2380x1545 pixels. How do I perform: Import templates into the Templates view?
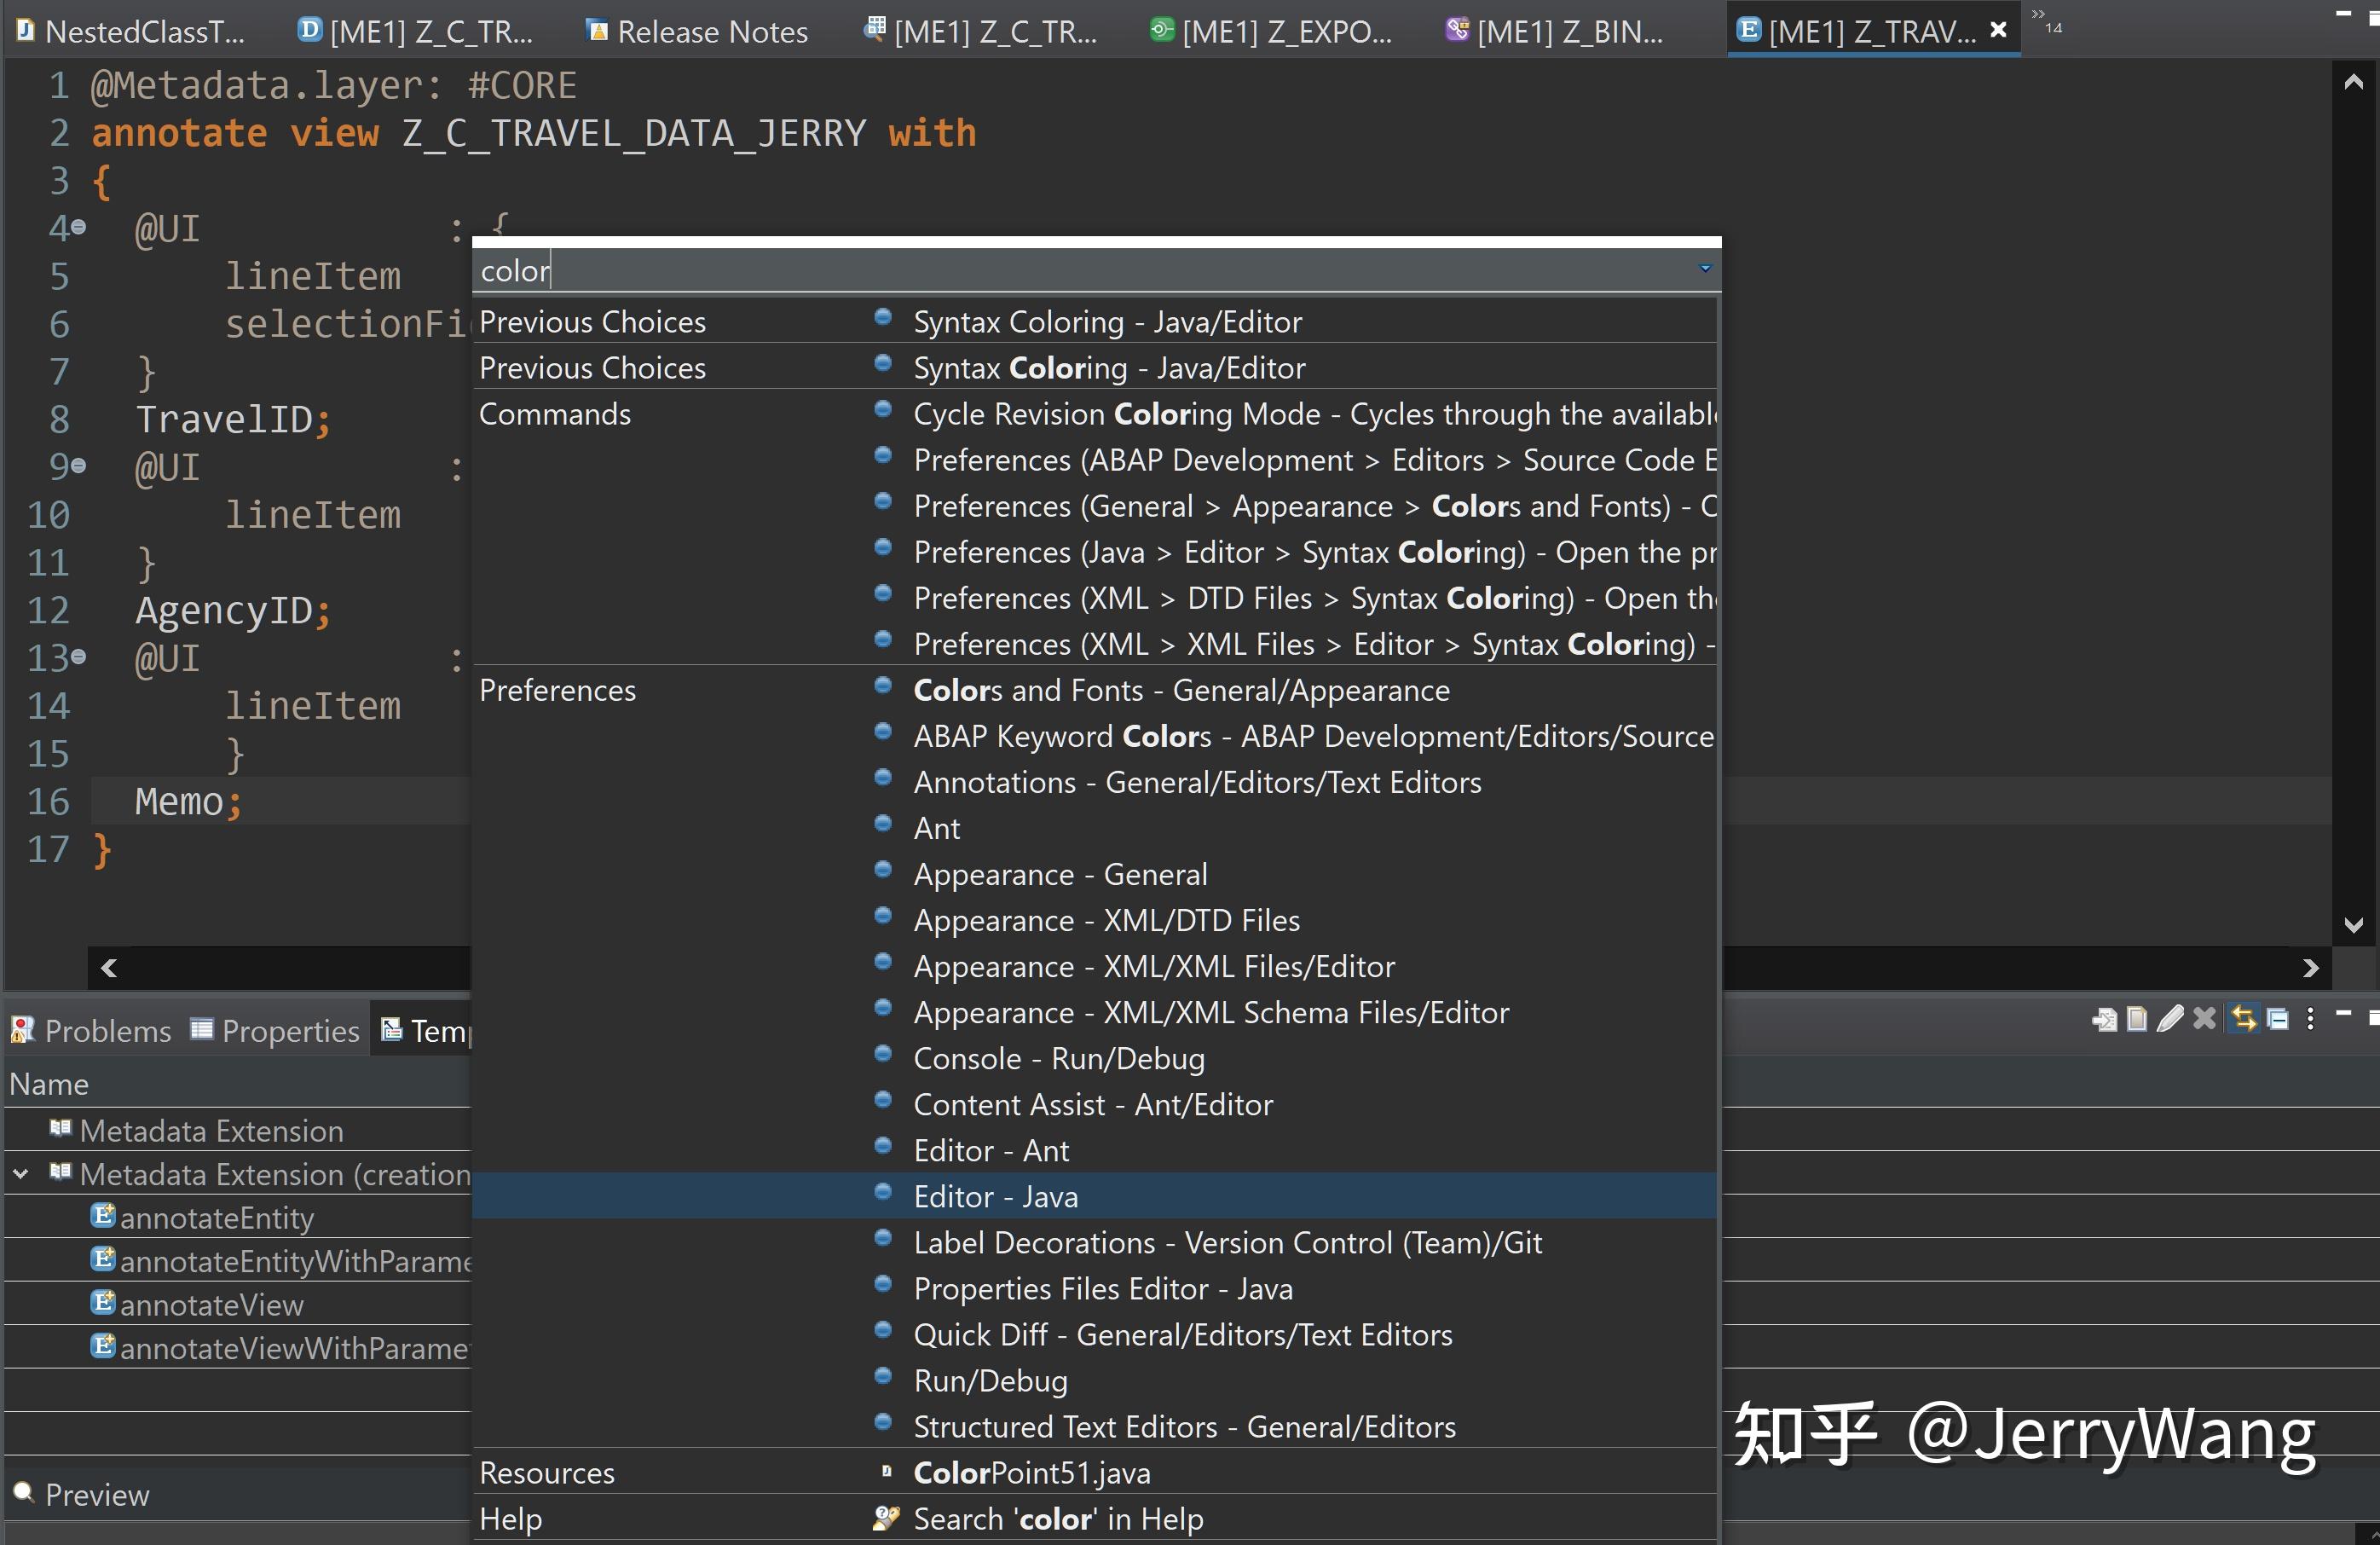2106,1020
